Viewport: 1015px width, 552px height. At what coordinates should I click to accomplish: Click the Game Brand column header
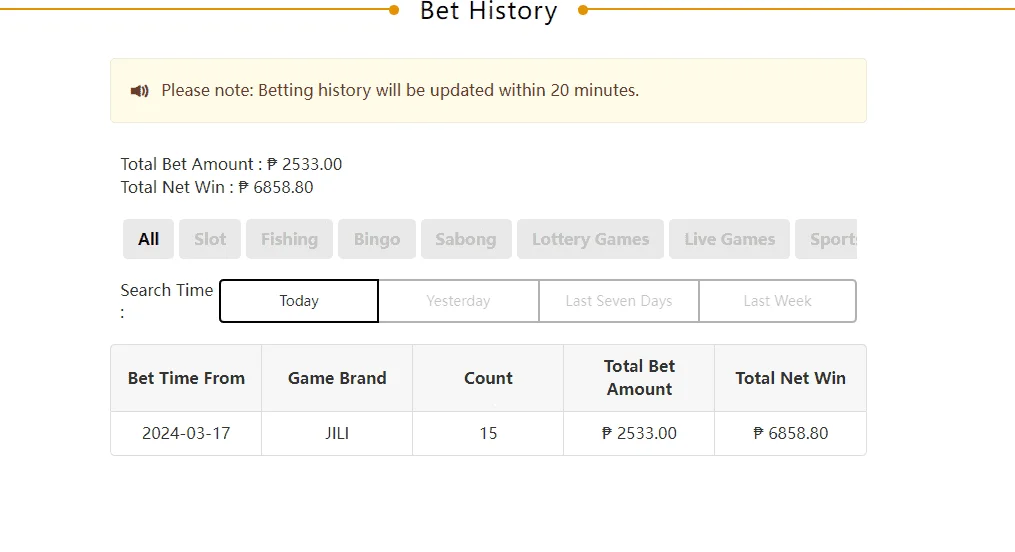click(337, 378)
